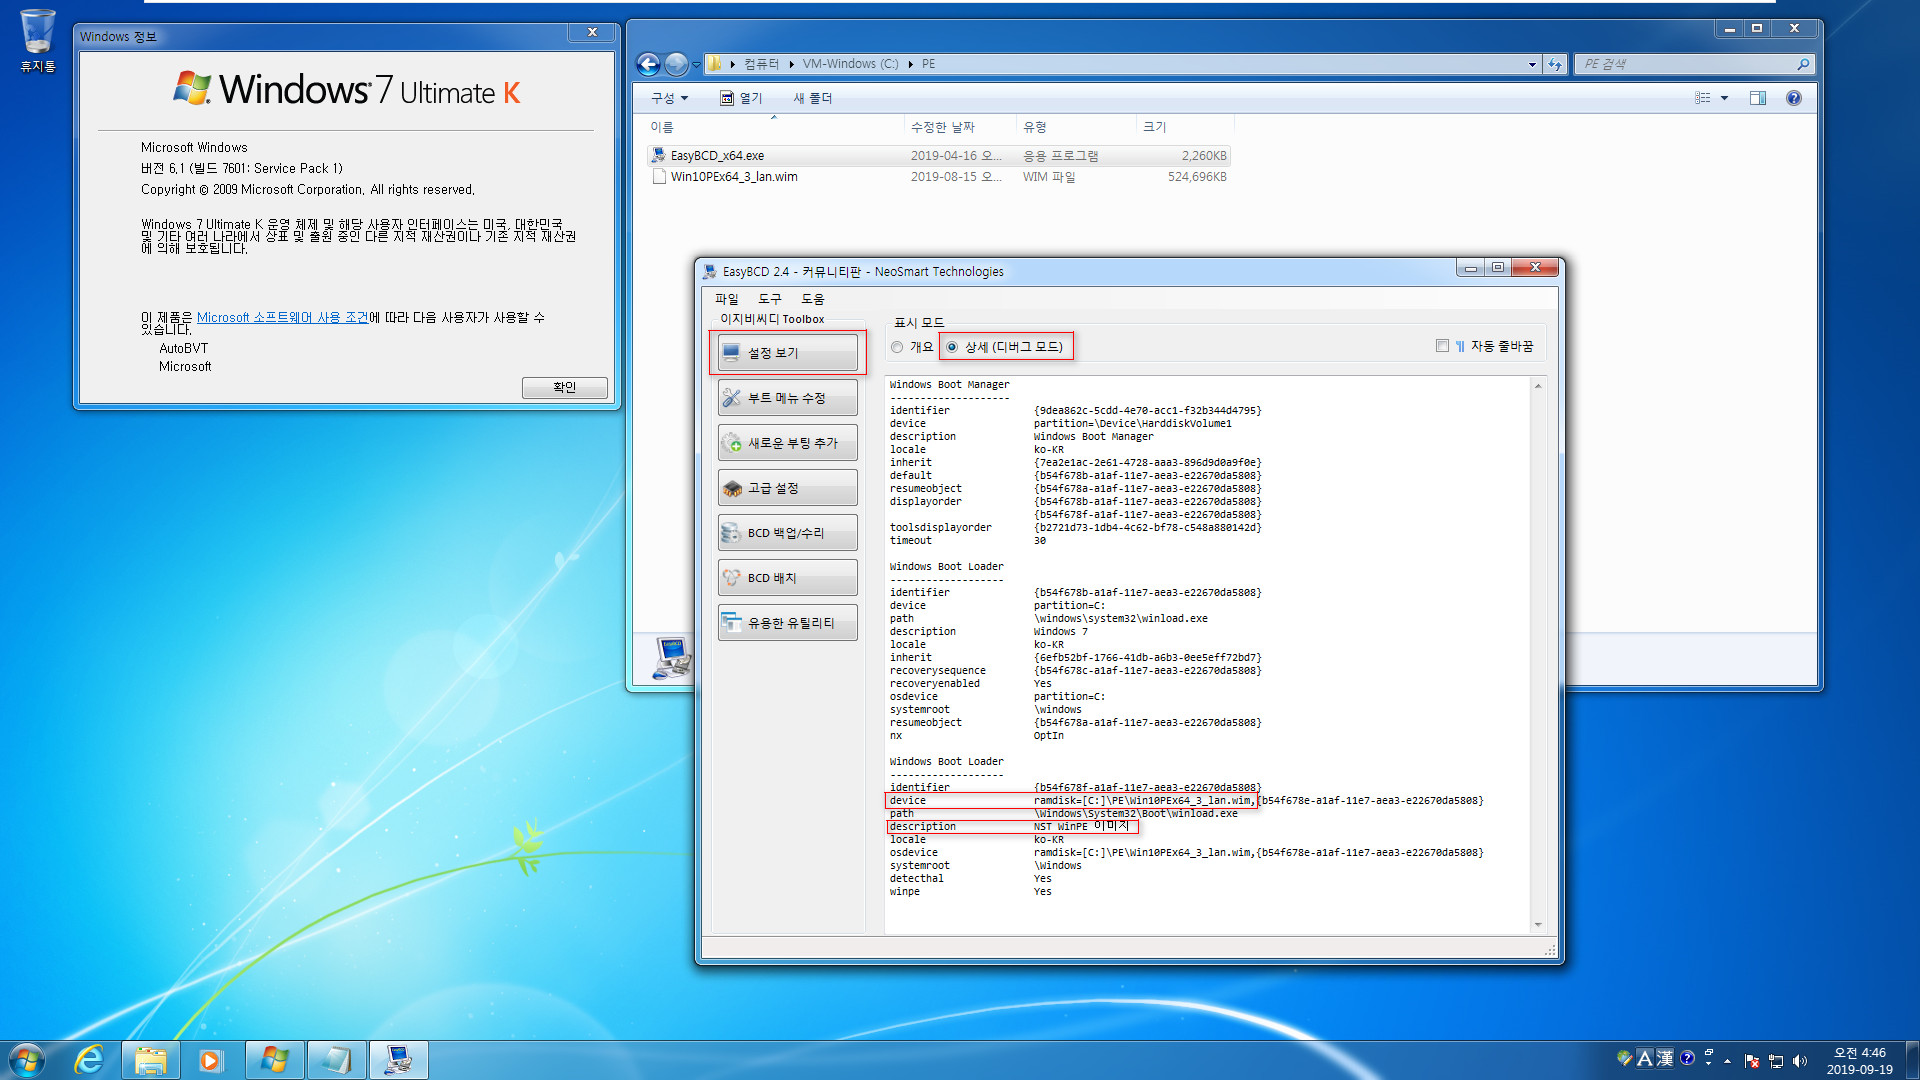Screen dimensions: 1920x1080
Task: Open Edit Boot Menu in EasyBCD
Action: [x=787, y=398]
